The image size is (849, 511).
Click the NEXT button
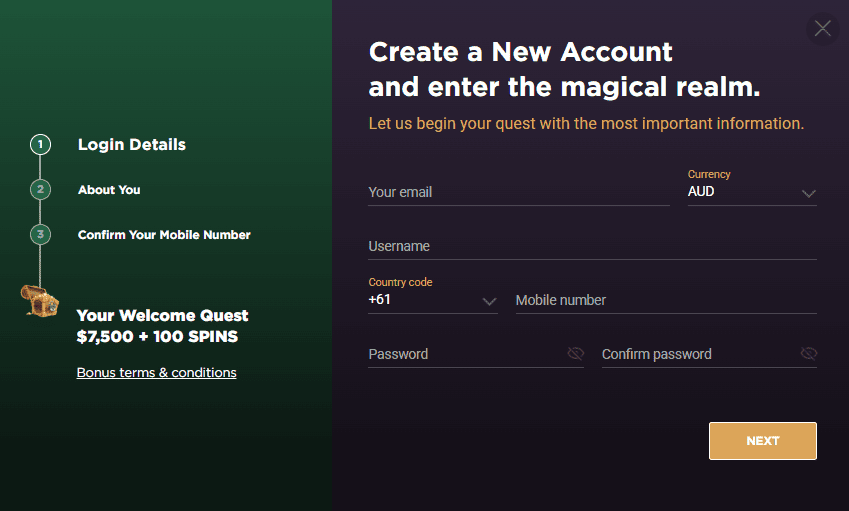pos(762,441)
